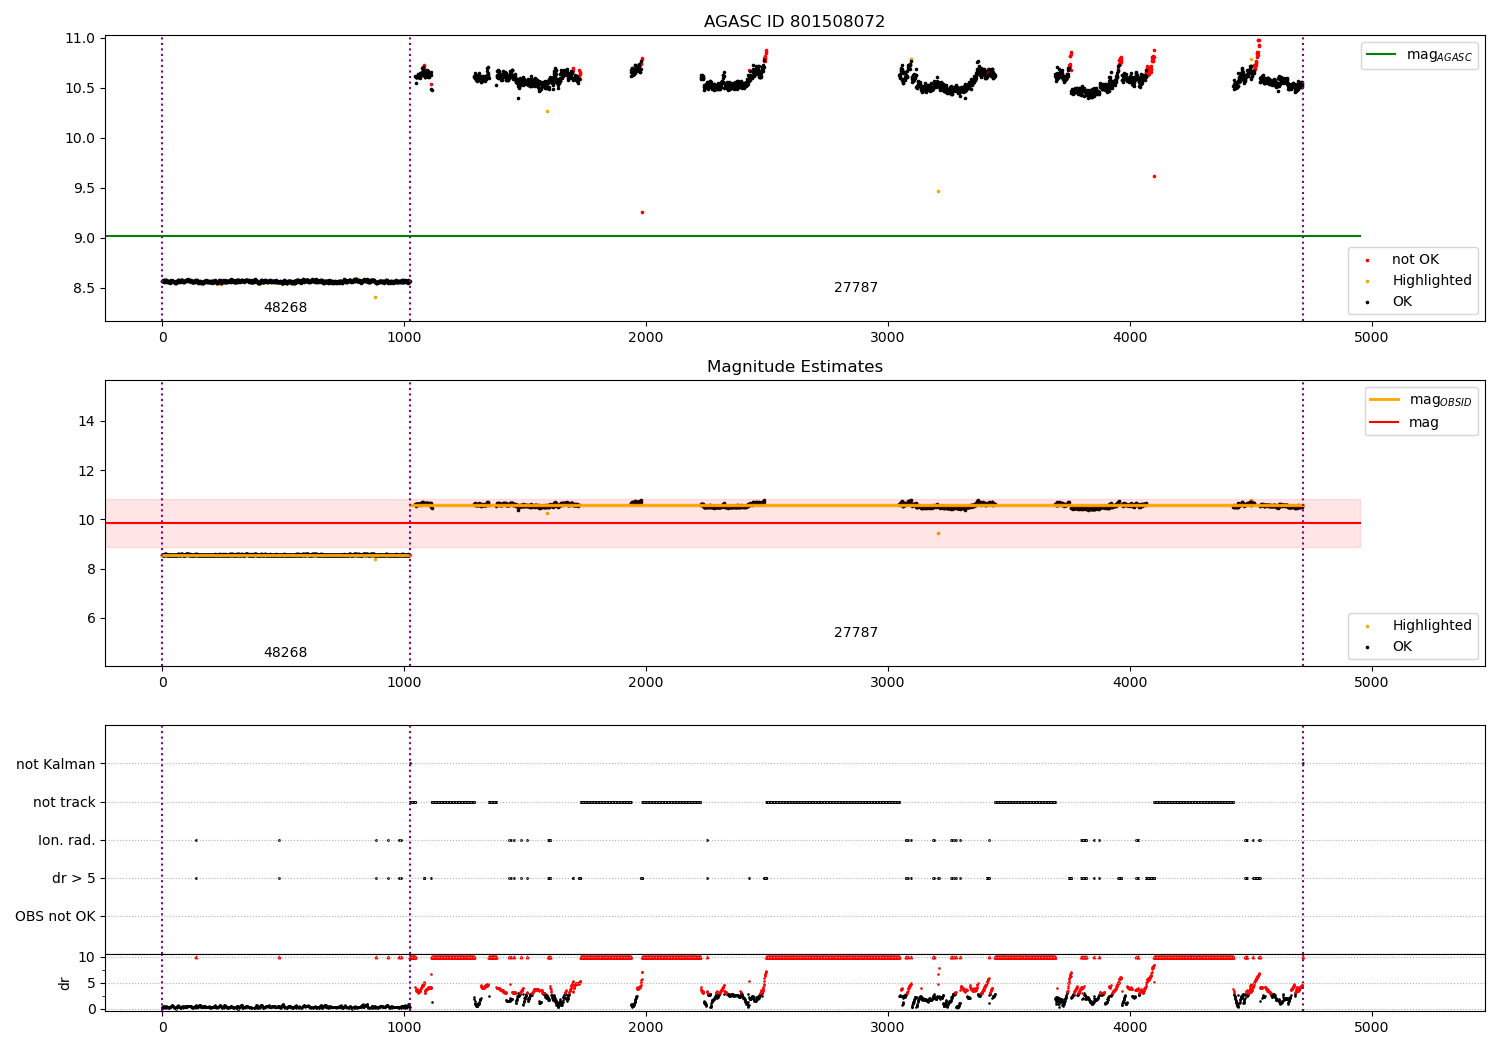Click isolated red outlier near 9.25 in top plot
The height and width of the screenshot is (1050, 1500).
pos(642,212)
